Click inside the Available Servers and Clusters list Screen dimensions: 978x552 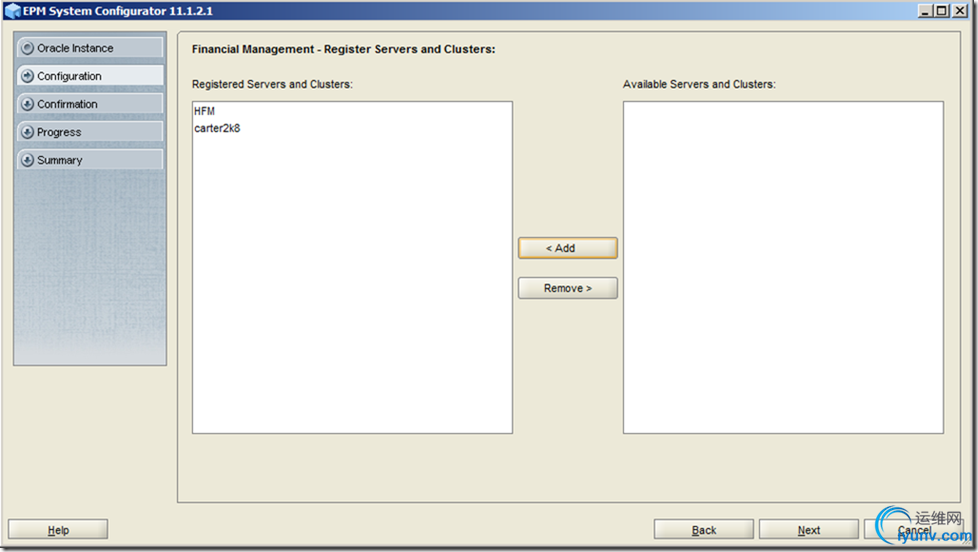point(783,268)
